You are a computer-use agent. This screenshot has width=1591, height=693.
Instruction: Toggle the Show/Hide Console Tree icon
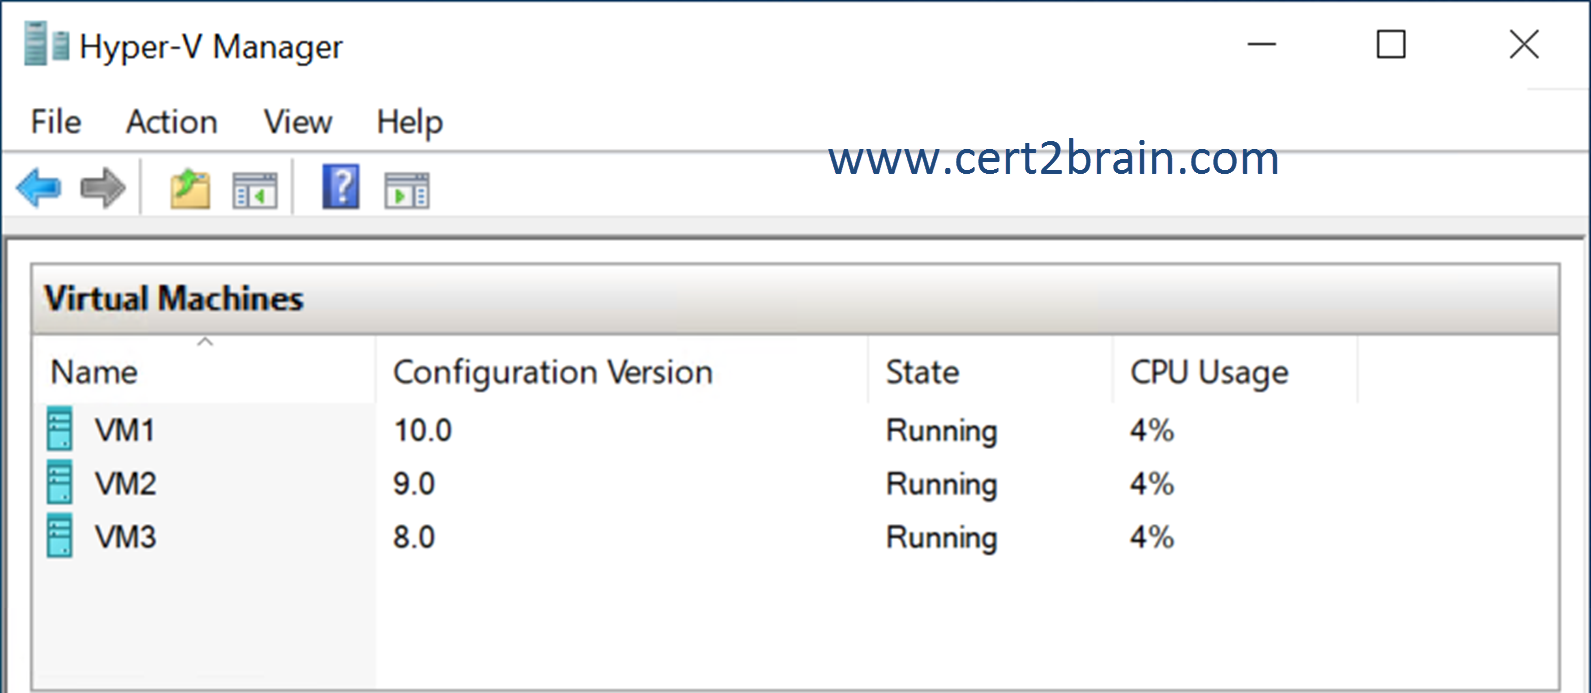pyautogui.click(x=254, y=189)
